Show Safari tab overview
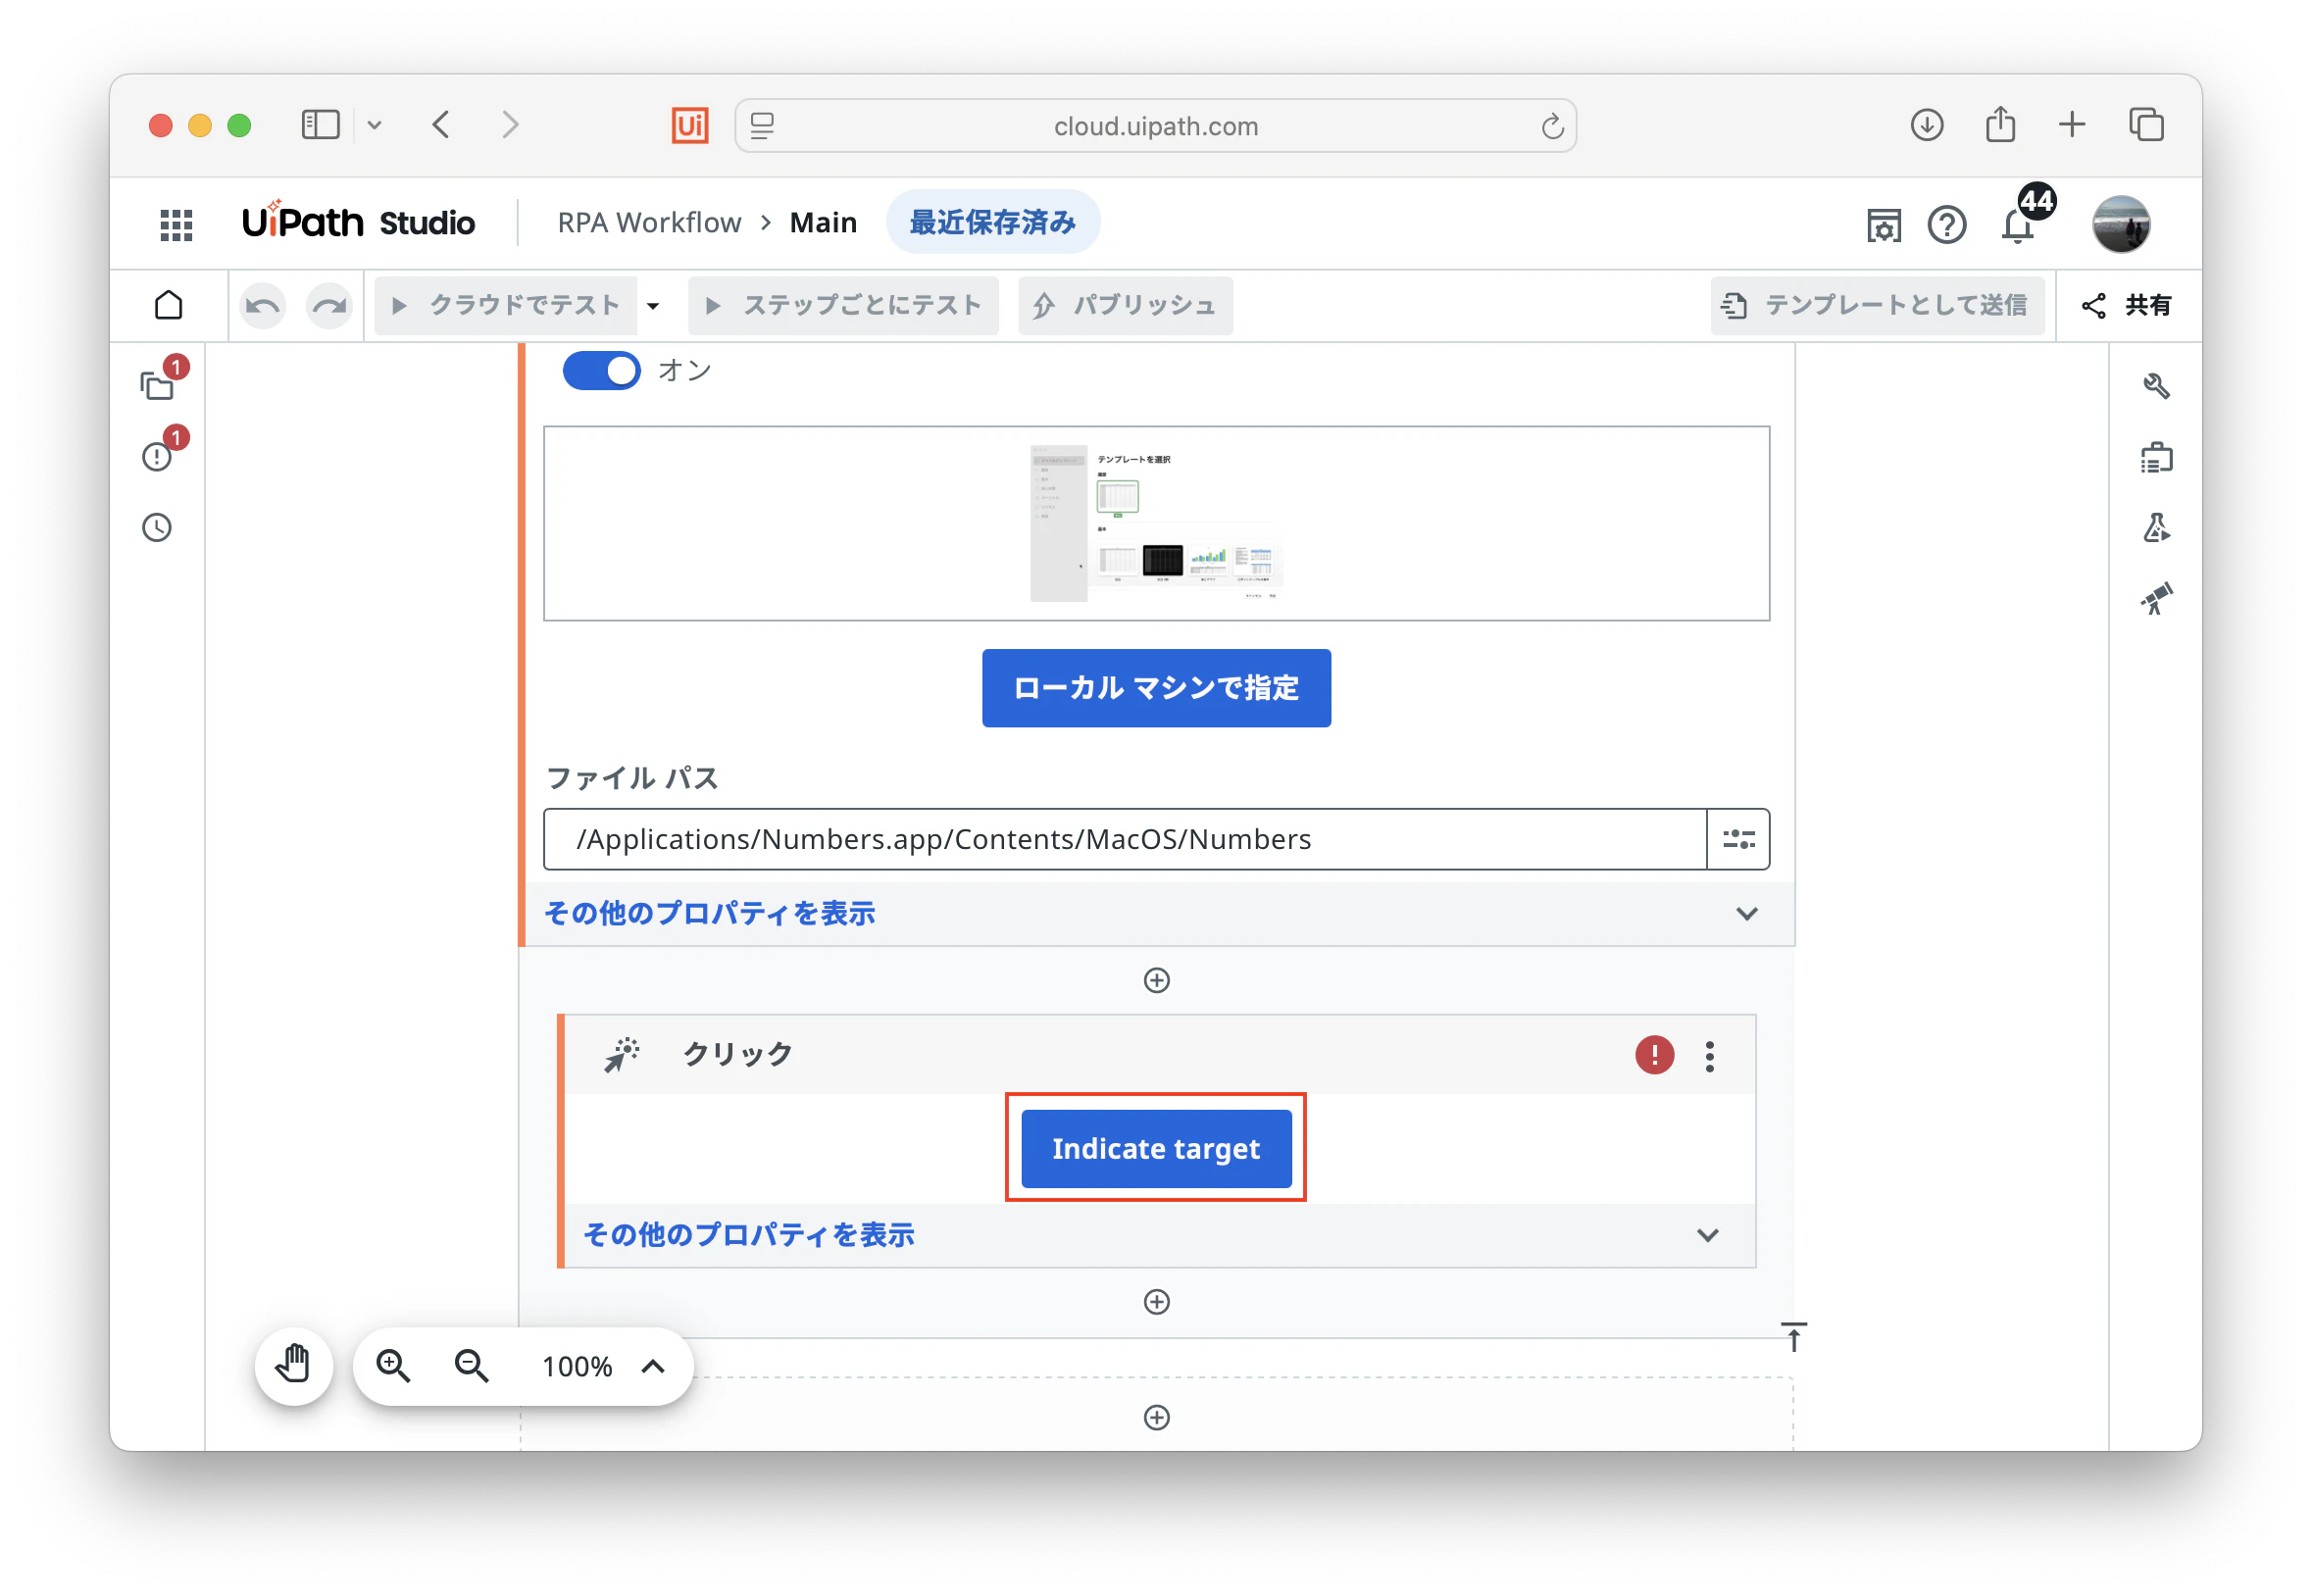The image size is (2312, 1596). (2146, 125)
